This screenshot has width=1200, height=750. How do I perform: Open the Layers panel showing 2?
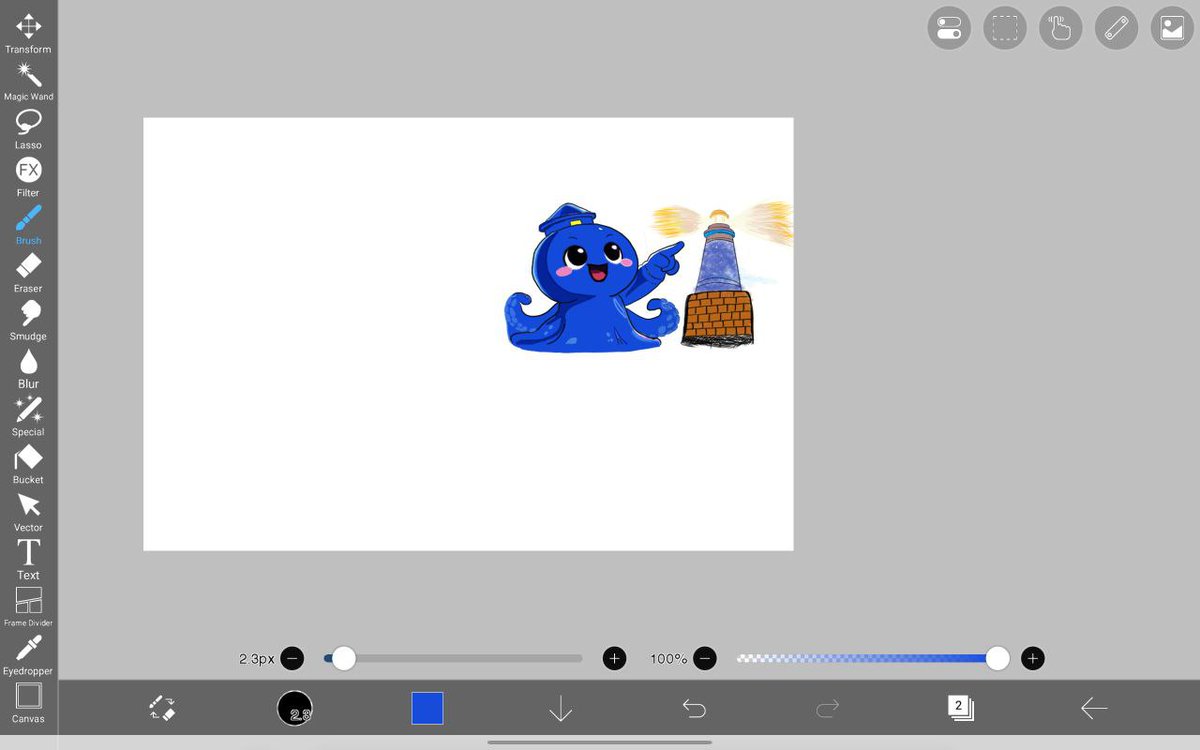[x=960, y=708]
